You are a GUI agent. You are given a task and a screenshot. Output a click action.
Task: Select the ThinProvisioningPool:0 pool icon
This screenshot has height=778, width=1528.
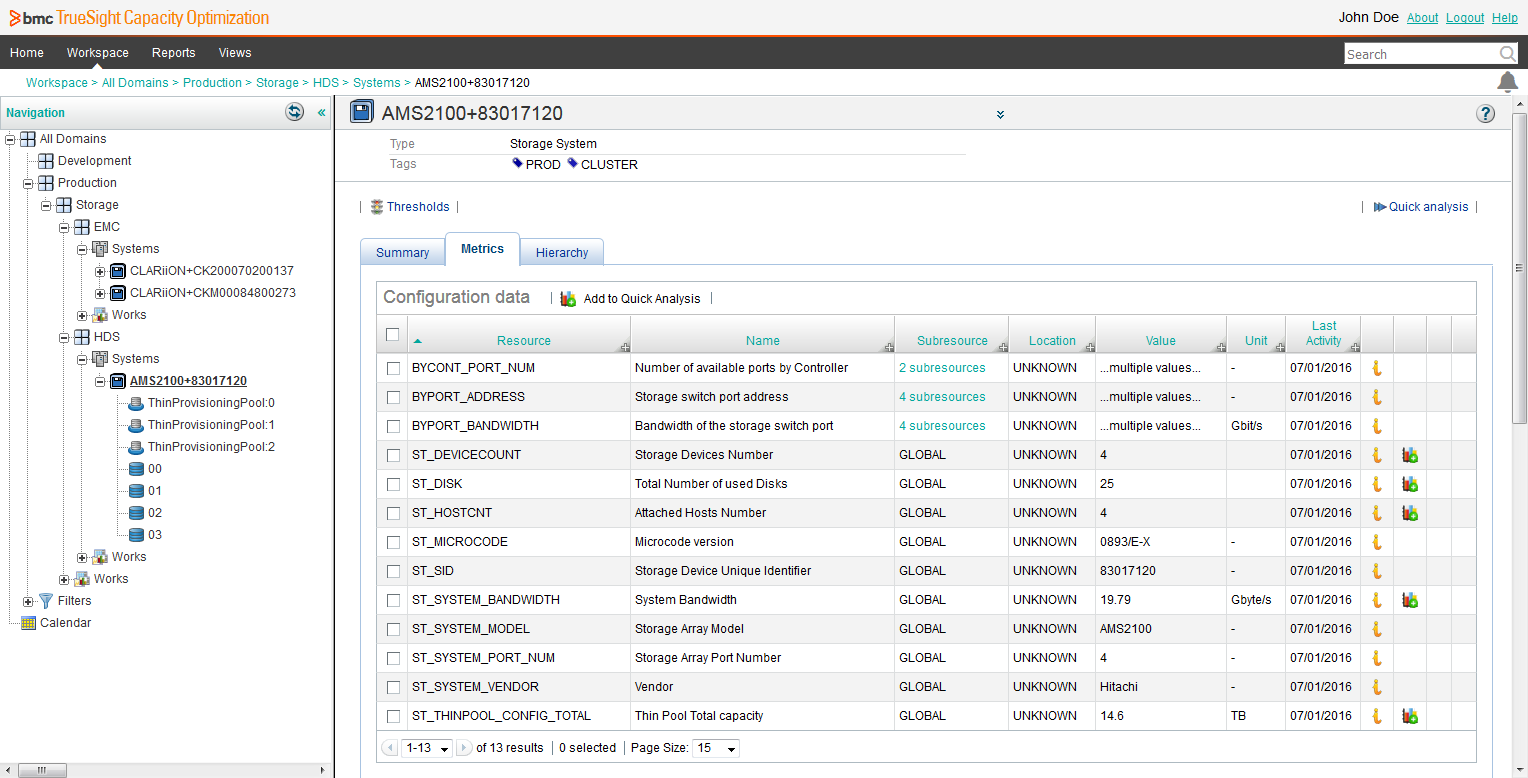click(136, 403)
